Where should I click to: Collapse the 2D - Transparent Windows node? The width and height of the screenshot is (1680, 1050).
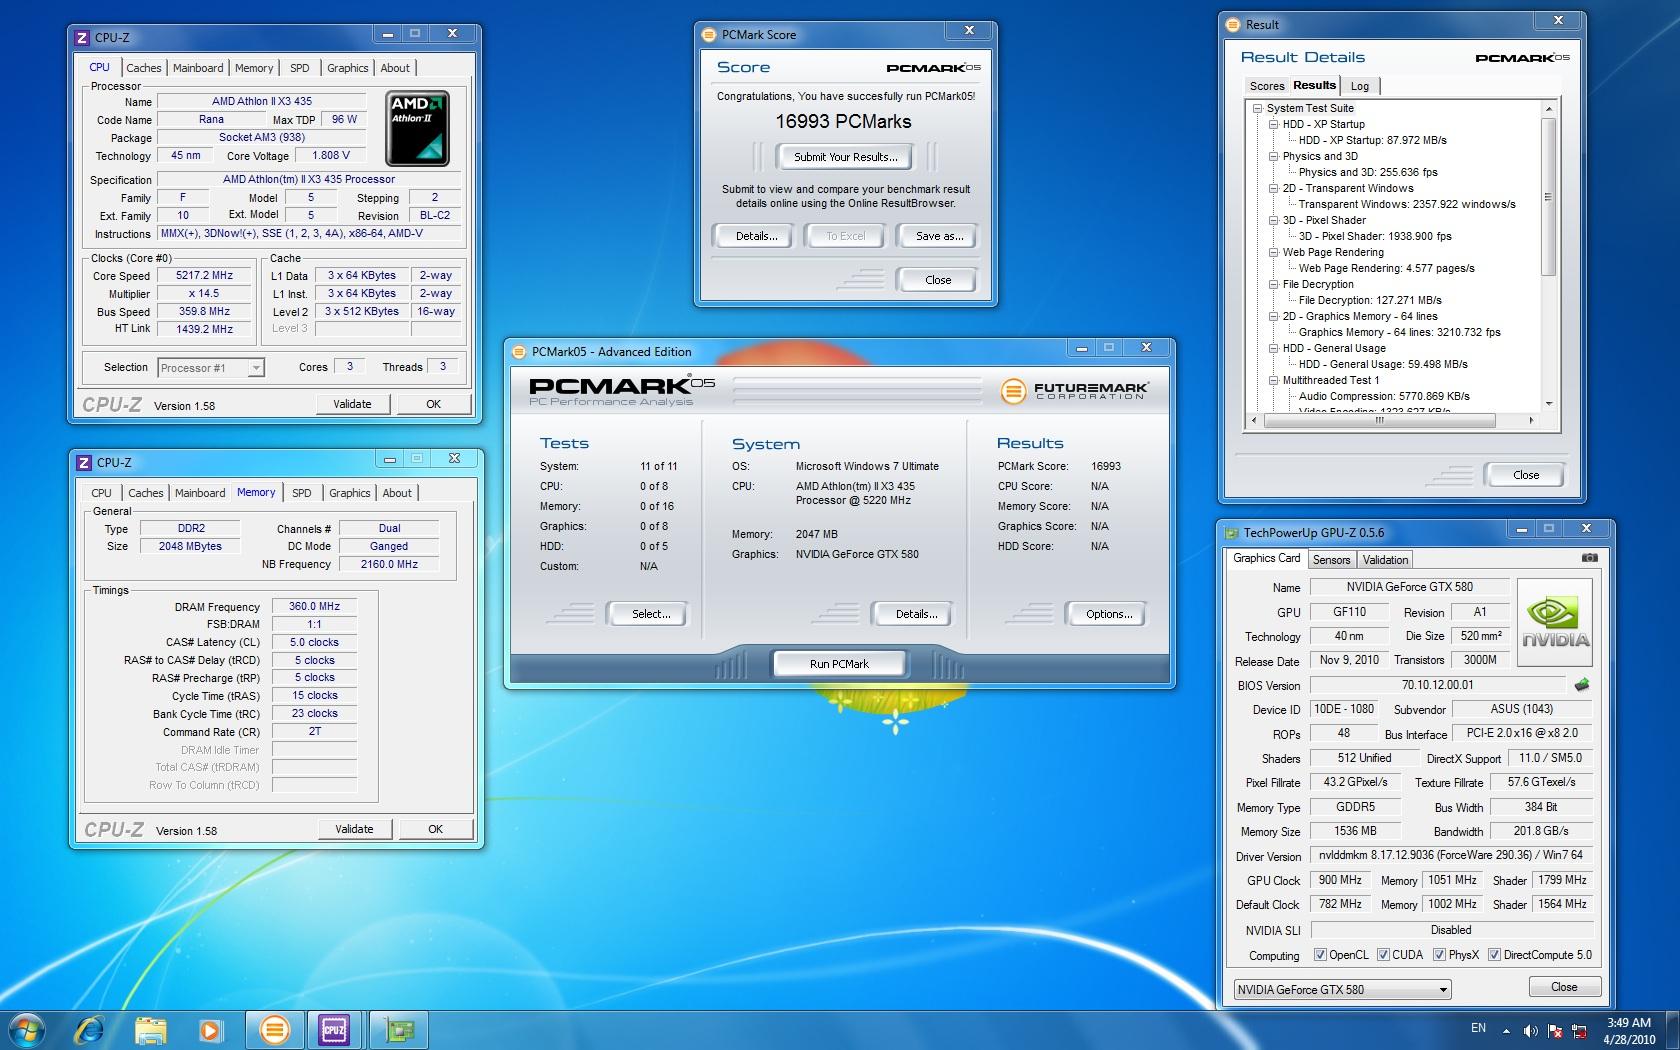1273,188
